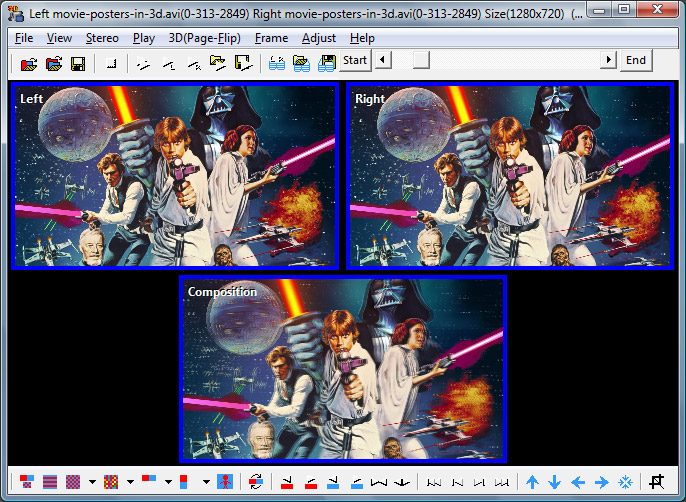686x502 pixels.
Task: Select the crop tool icon
Action: tap(657, 482)
